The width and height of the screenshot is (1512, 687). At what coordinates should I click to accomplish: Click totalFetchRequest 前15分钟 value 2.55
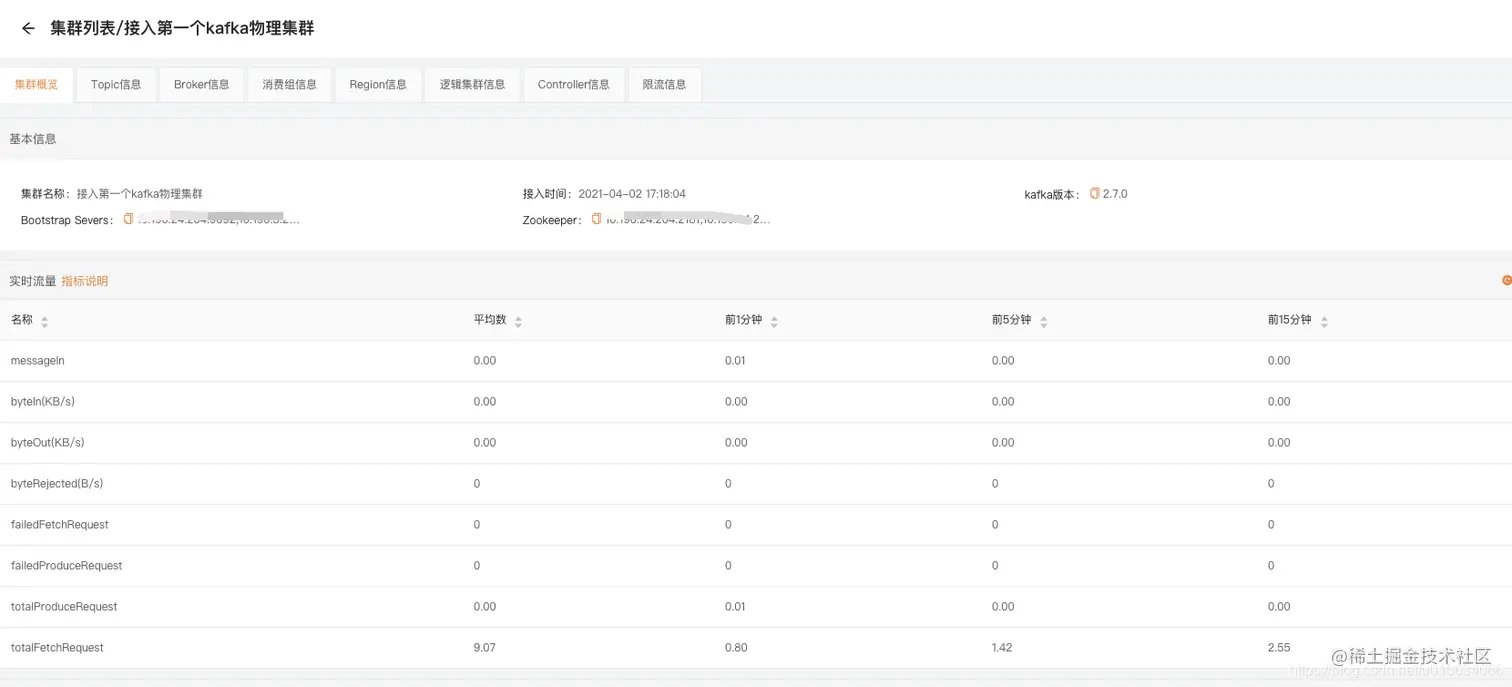coord(1279,647)
